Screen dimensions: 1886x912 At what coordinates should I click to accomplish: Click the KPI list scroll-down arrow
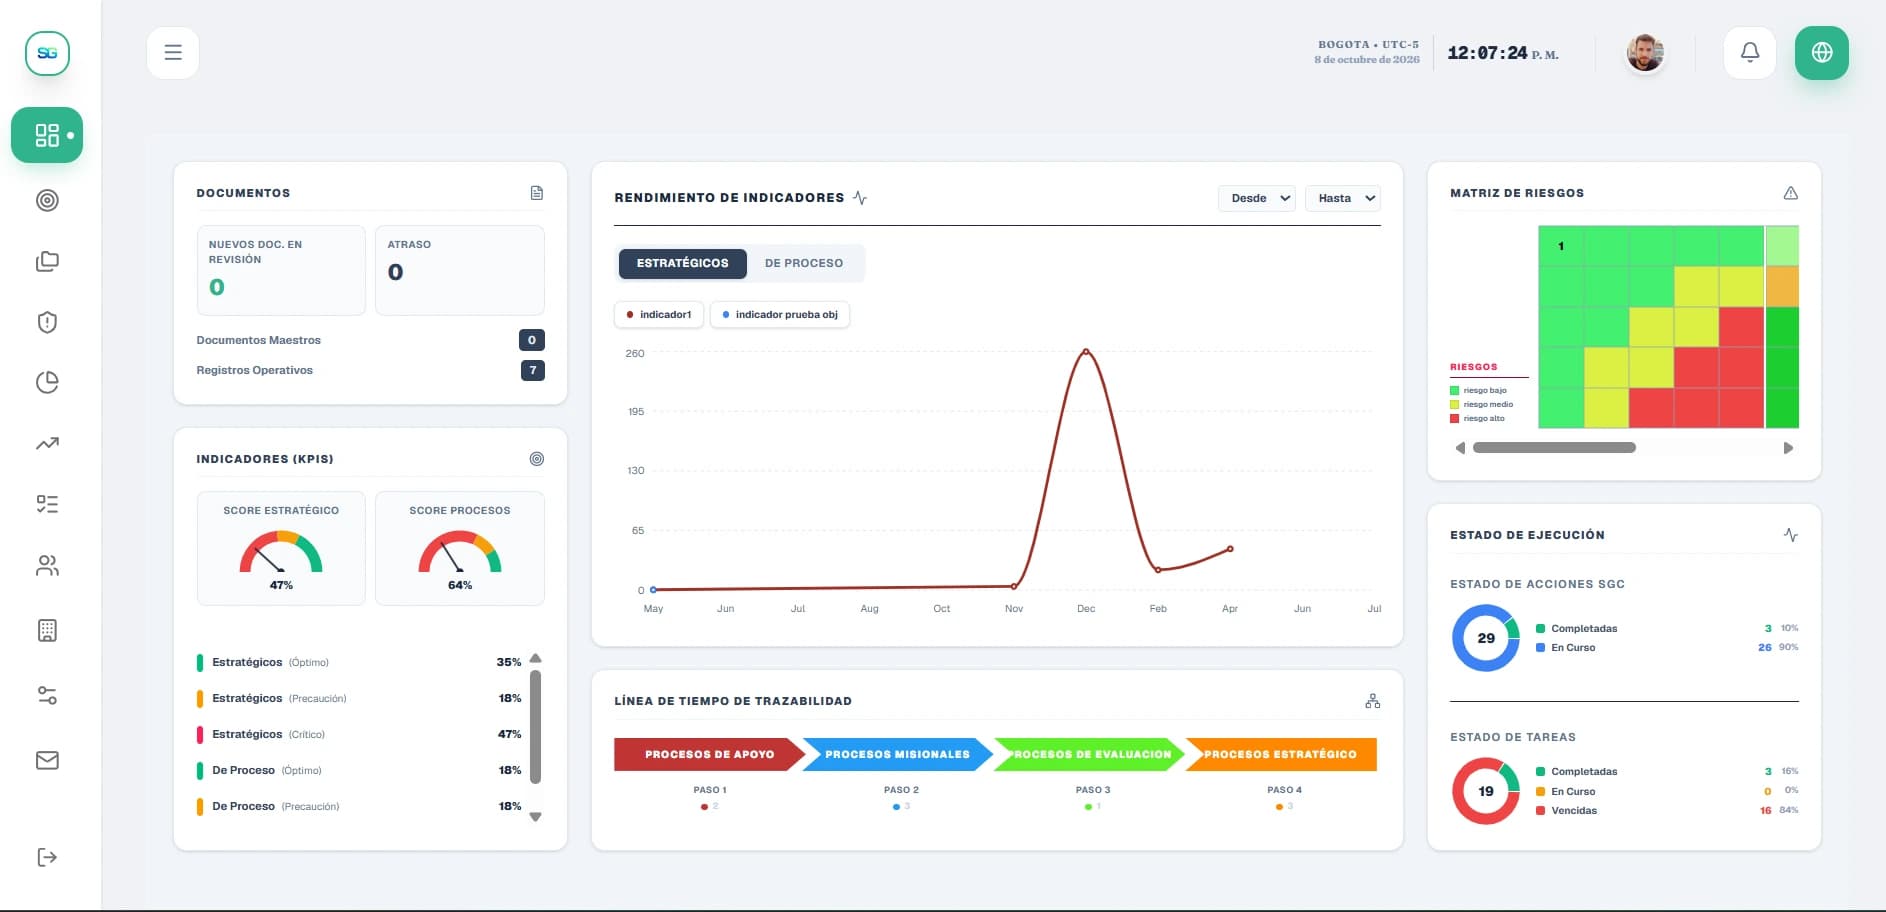pos(535,817)
